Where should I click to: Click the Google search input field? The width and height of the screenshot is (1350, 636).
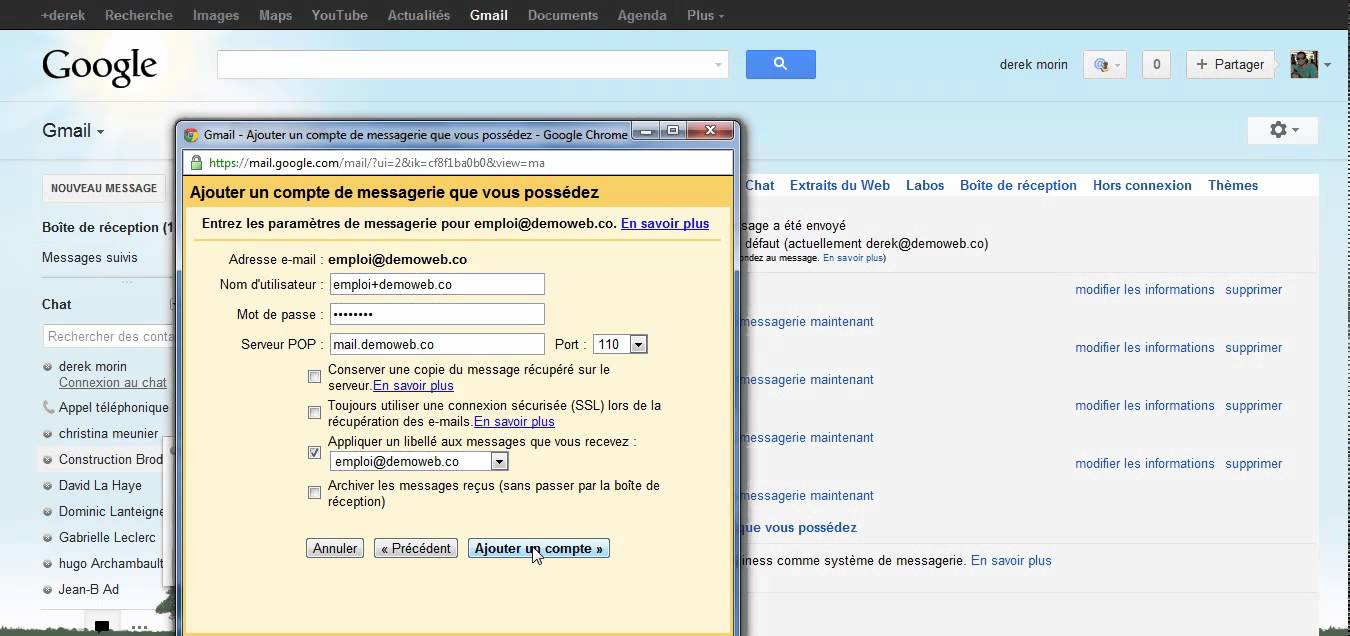[x=472, y=65]
